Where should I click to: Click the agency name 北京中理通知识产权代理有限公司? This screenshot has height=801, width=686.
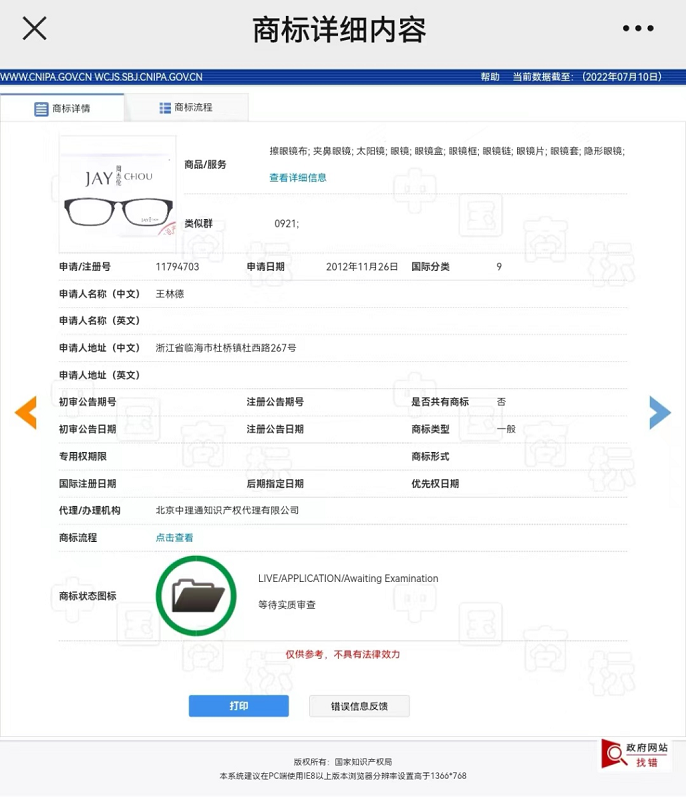click(x=227, y=510)
